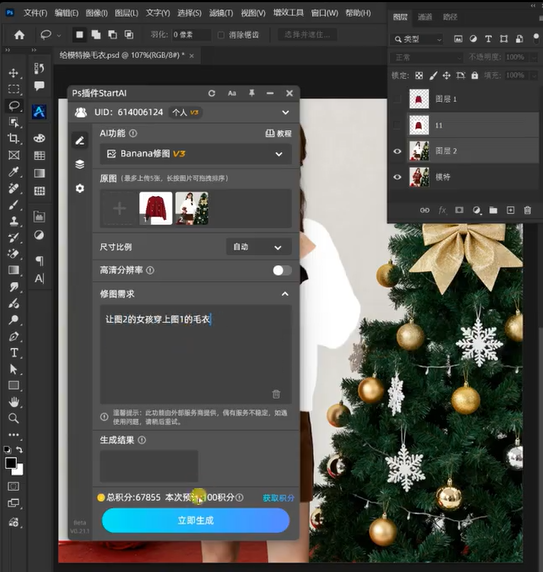Open StartAI settings gear icon
Image resolution: width=543 pixels, height=572 pixels.
pos(80,188)
